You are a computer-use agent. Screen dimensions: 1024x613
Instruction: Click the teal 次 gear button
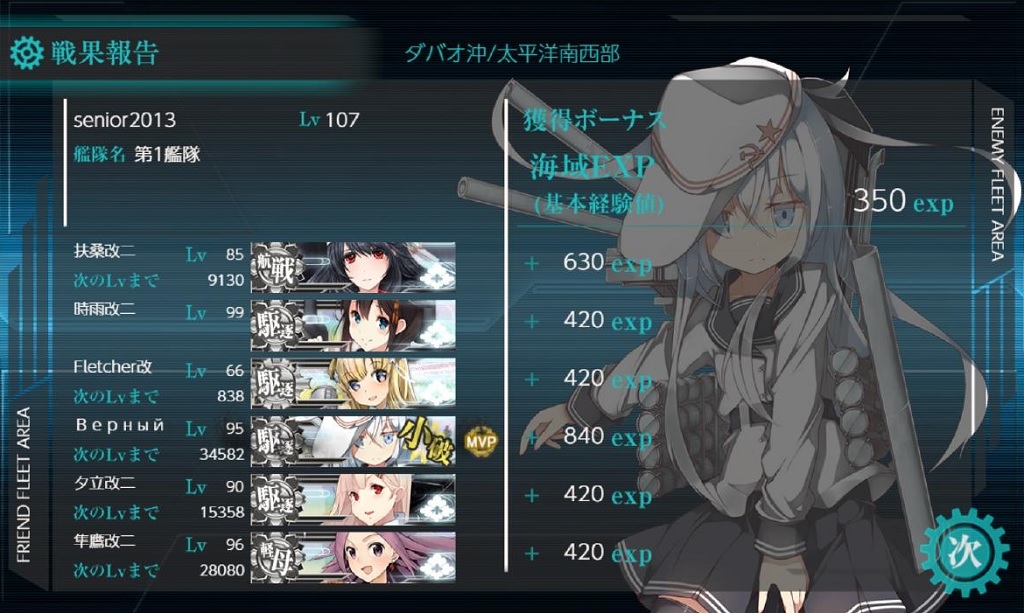(x=963, y=553)
